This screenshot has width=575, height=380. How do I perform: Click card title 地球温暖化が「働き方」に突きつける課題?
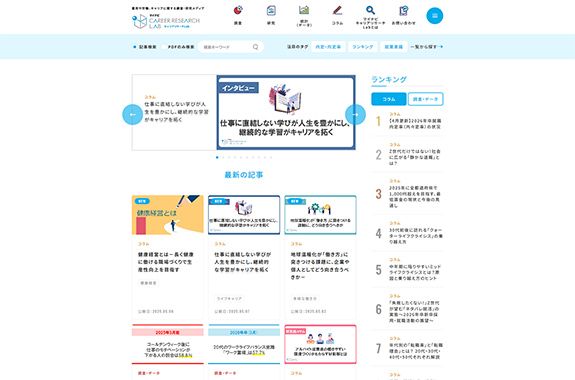(320, 266)
